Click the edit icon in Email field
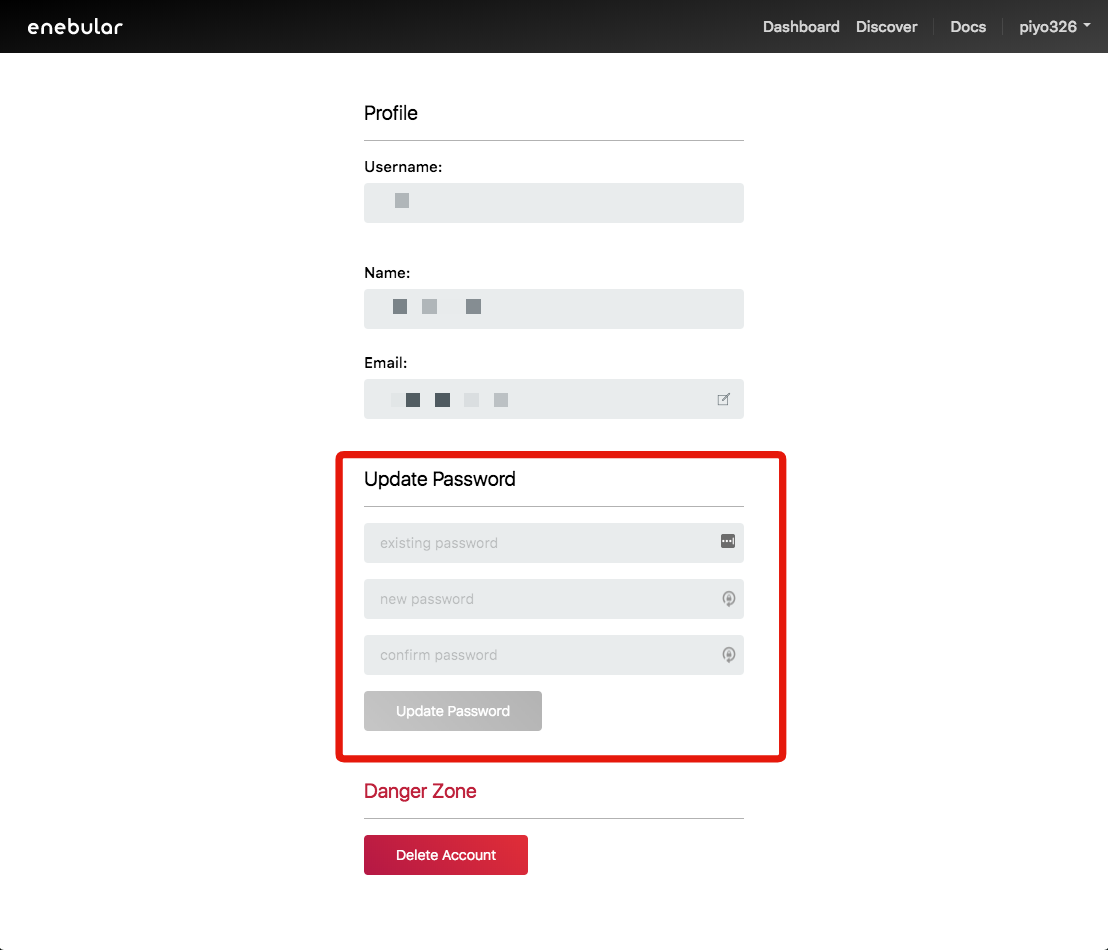The image size is (1108, 950). [723, 400]
